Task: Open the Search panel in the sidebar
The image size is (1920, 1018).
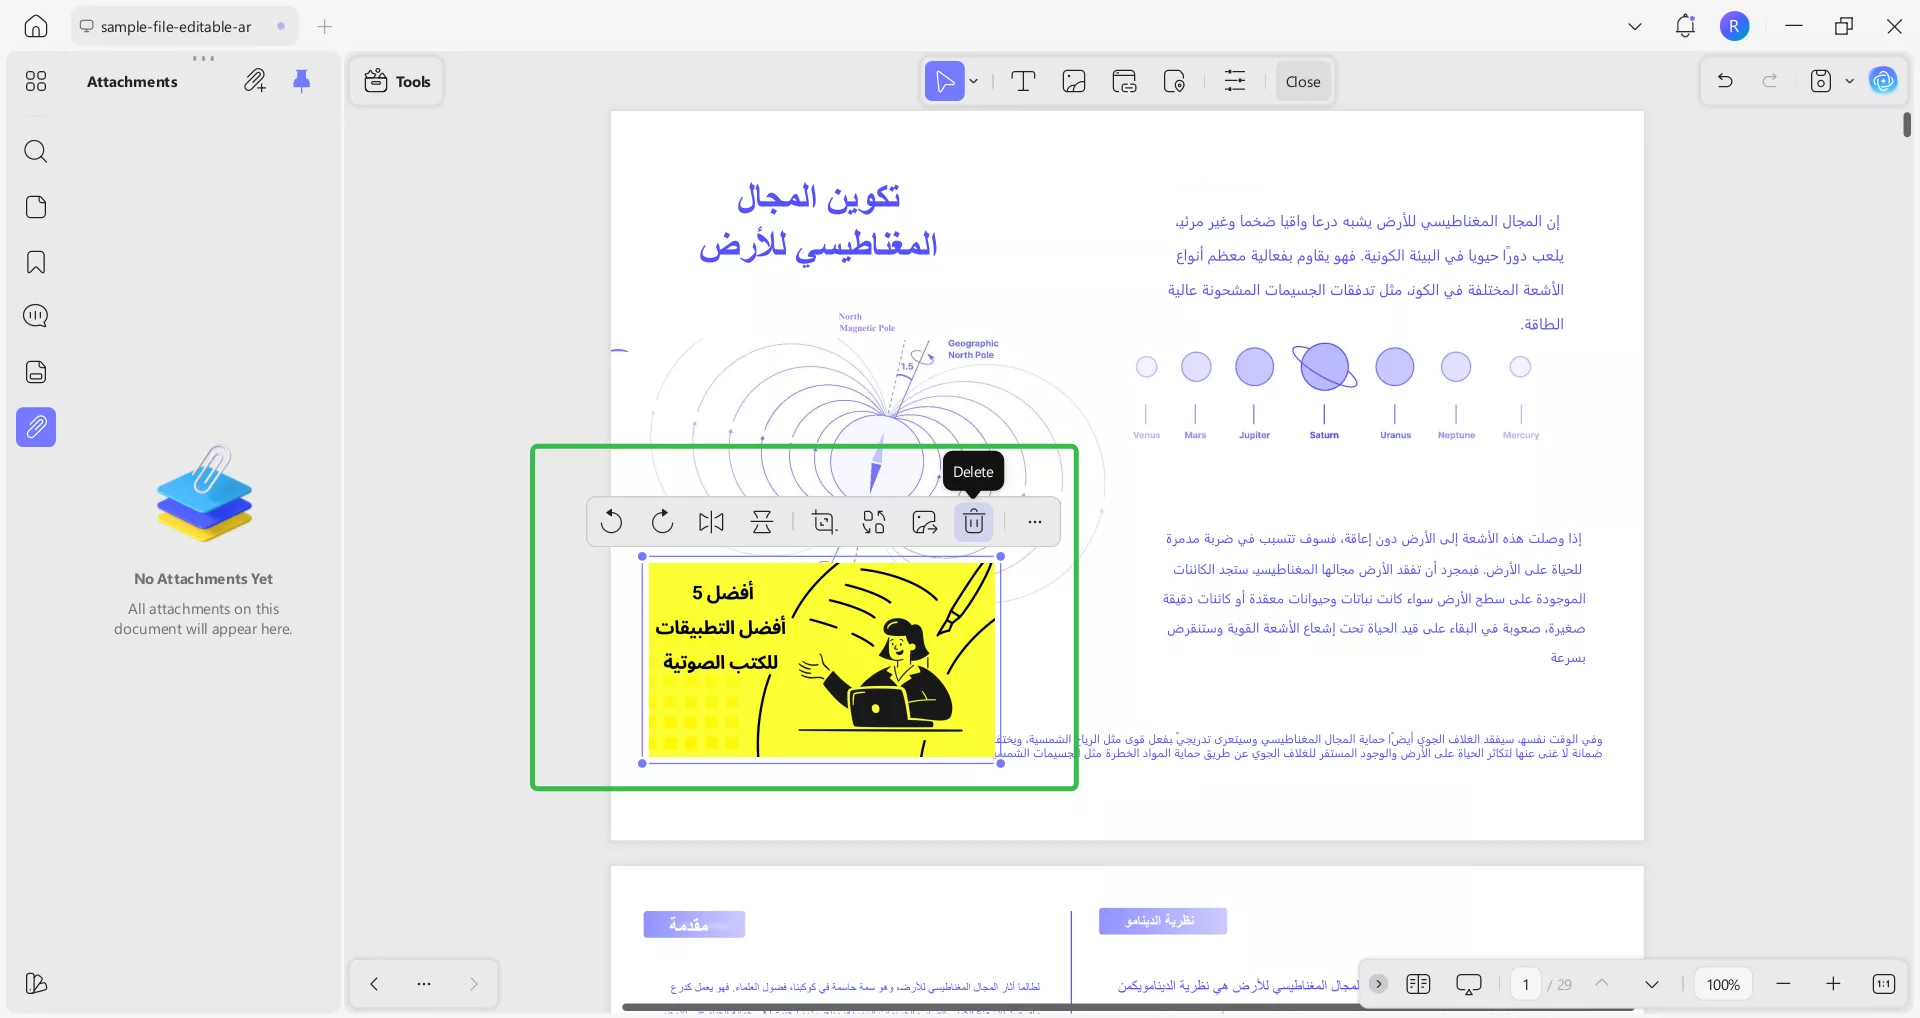Action: pos(36,151)
